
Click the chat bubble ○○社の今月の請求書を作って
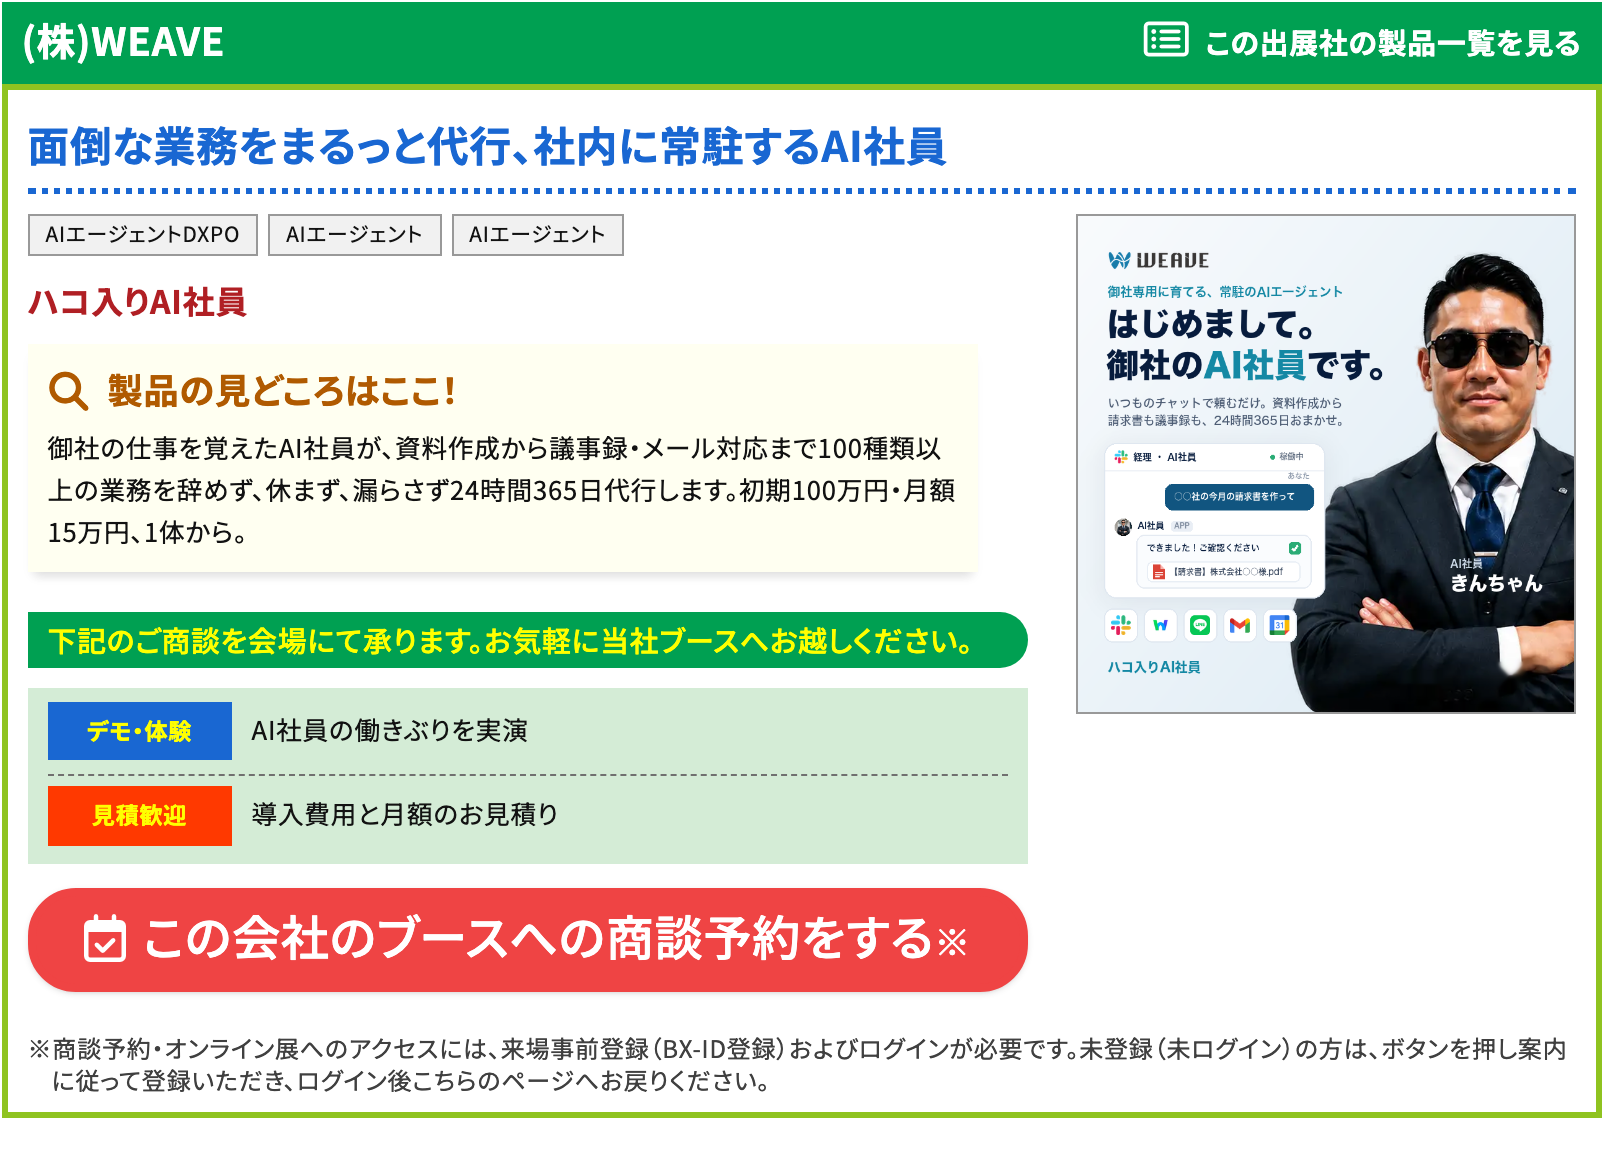1239,497
